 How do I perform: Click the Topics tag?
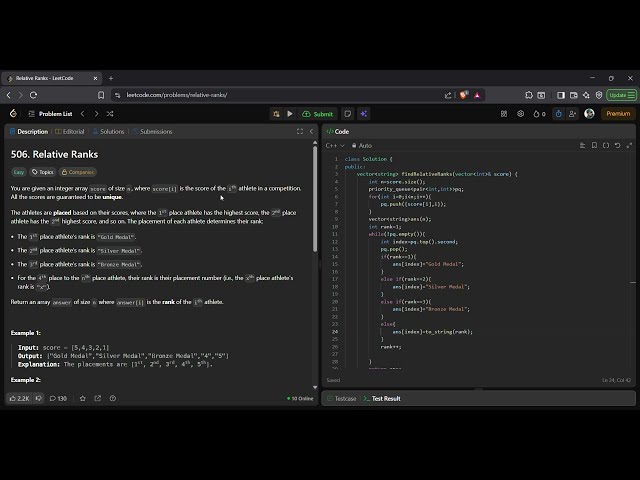[42, 172]
